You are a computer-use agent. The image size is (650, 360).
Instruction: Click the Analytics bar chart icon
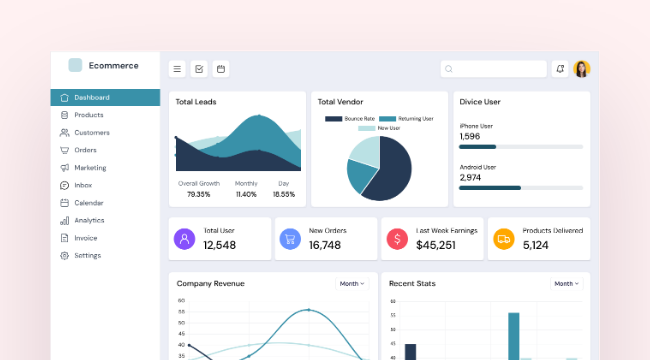(x=64, y=221)
